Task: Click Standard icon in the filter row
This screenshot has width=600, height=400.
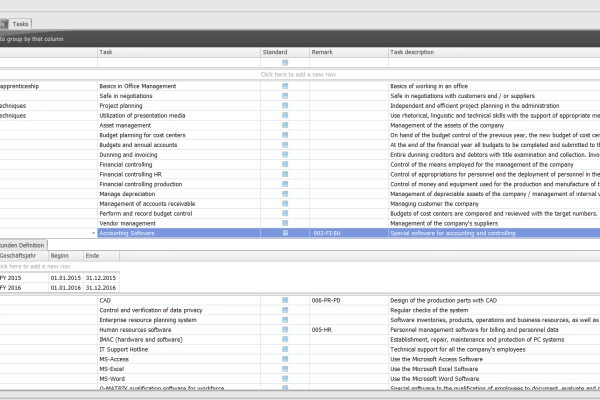Action: pos(285,62)
